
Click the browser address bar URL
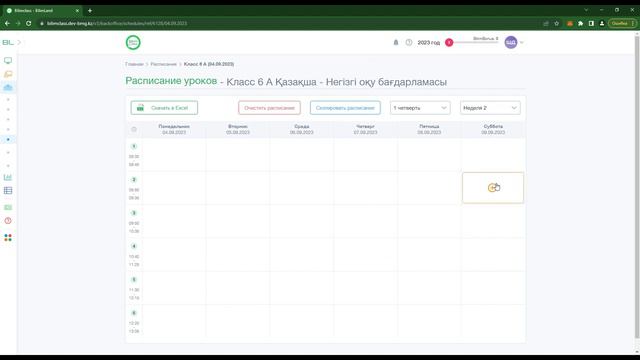117,23
